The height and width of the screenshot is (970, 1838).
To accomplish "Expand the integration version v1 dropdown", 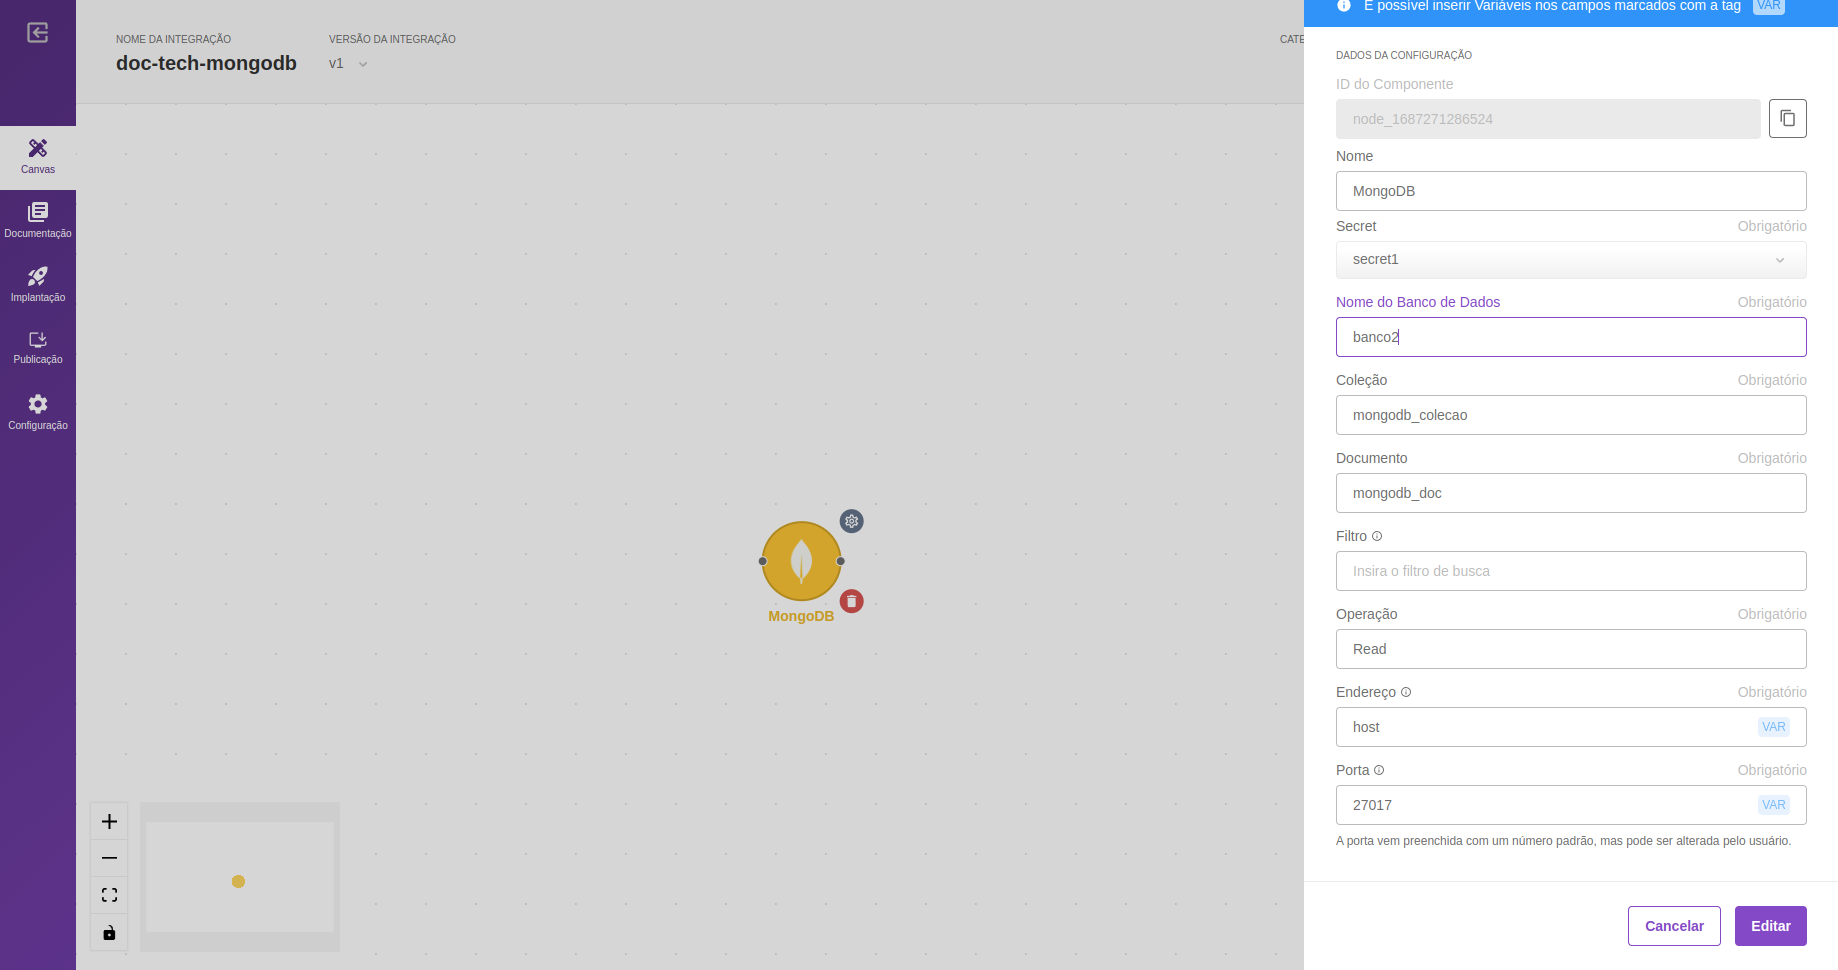I will pyautogui.click(x=349, y=64).
